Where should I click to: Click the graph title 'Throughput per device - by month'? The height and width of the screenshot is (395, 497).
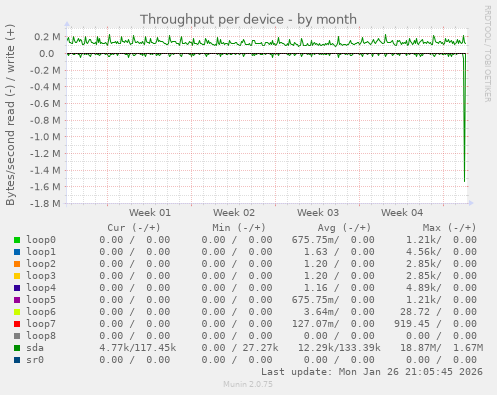click(x=248, y=19)
